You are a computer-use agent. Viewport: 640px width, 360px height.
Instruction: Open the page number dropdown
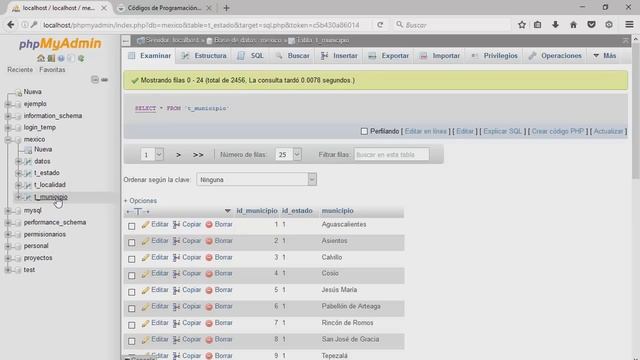152,155
